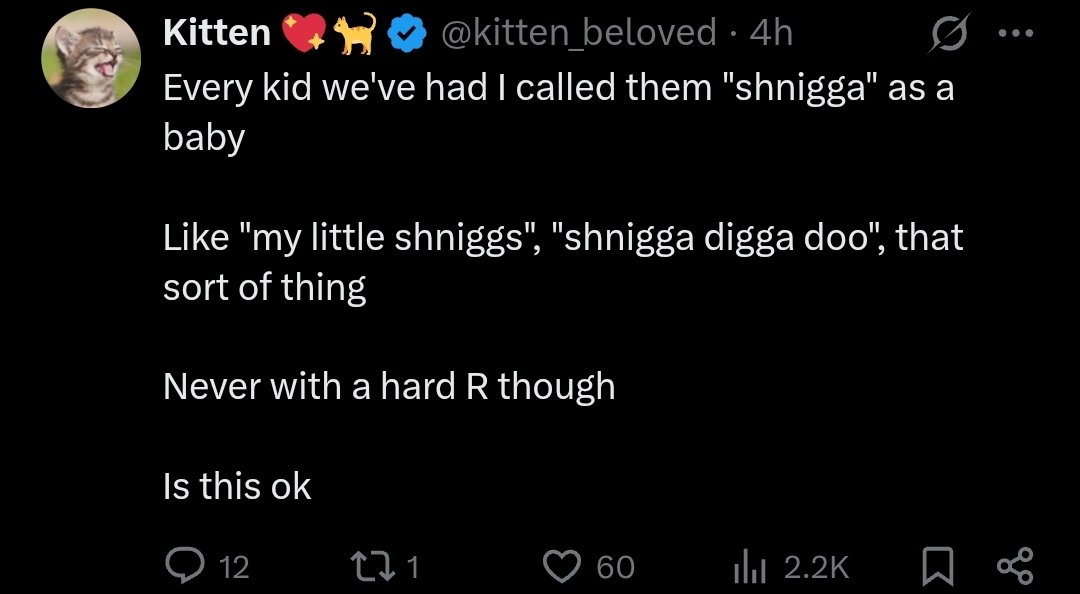Tap the like count 60
The height and width of the screenshot is (594, 1080).
(x=615, y=568)
